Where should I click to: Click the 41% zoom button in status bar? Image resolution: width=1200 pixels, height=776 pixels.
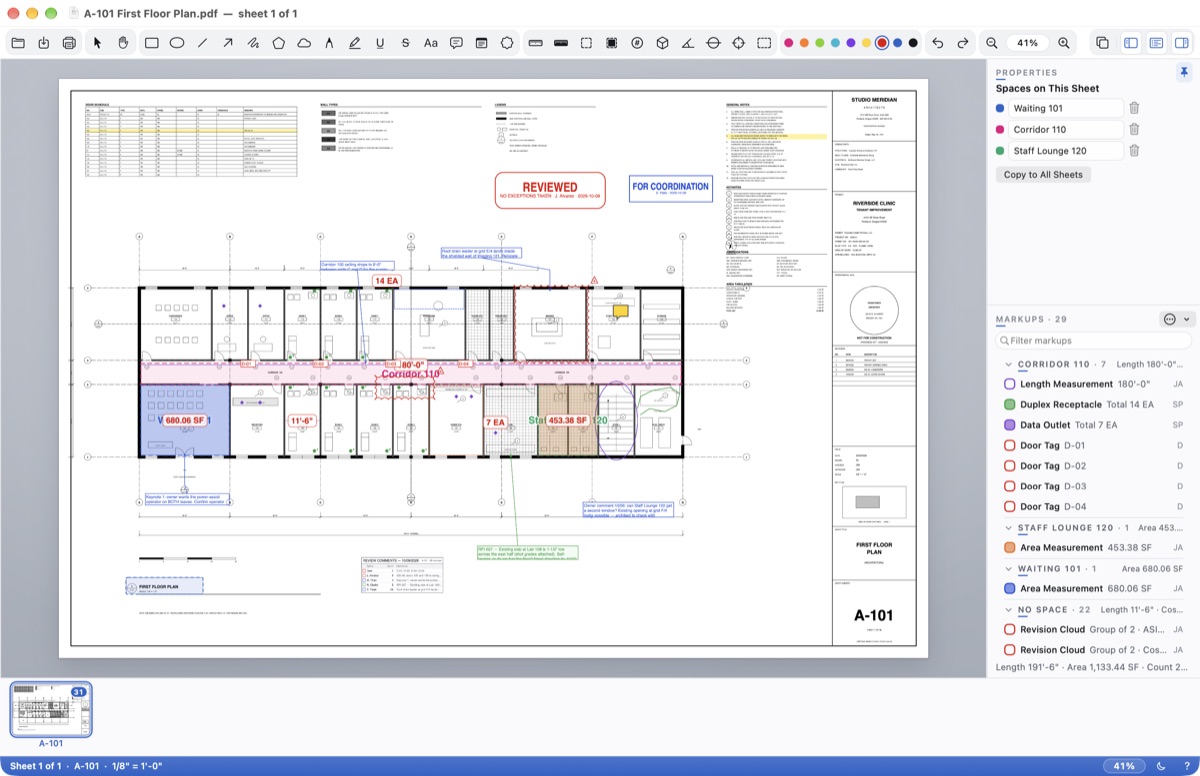click(x=1124, y=766)
